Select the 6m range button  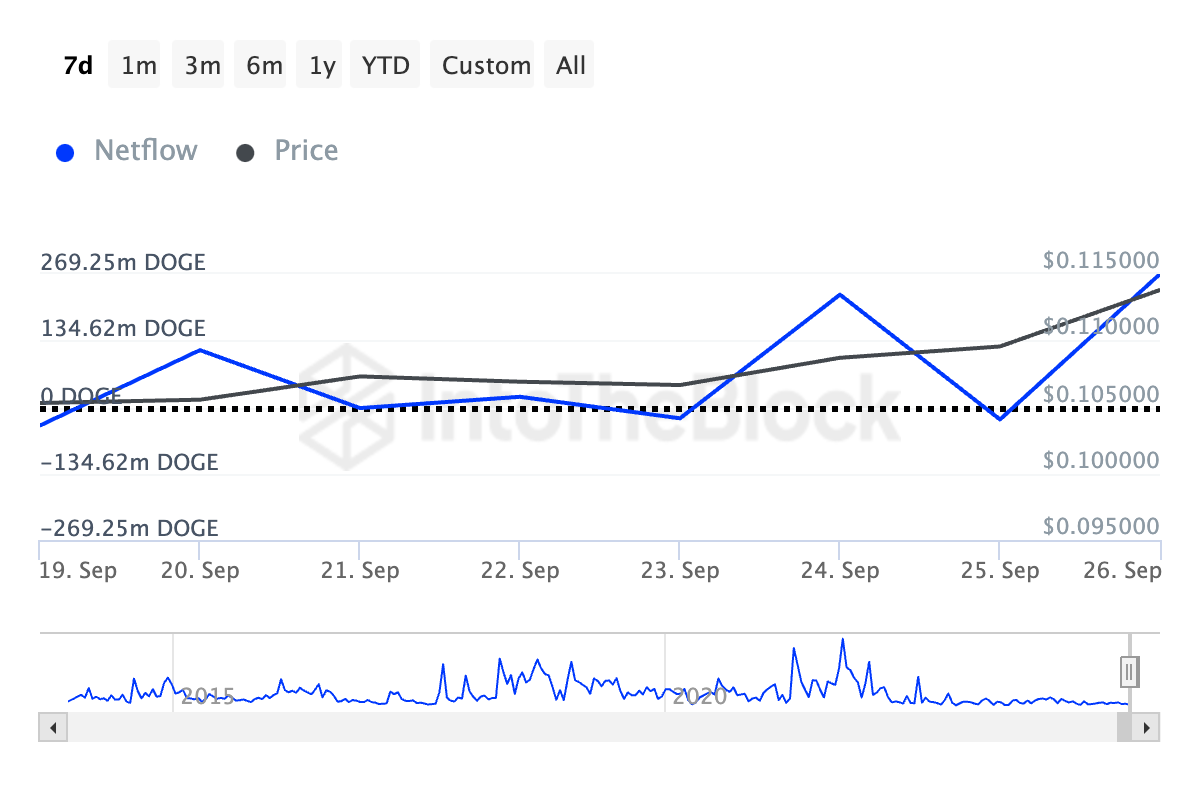pyautogui.click(x=264, y=66)
